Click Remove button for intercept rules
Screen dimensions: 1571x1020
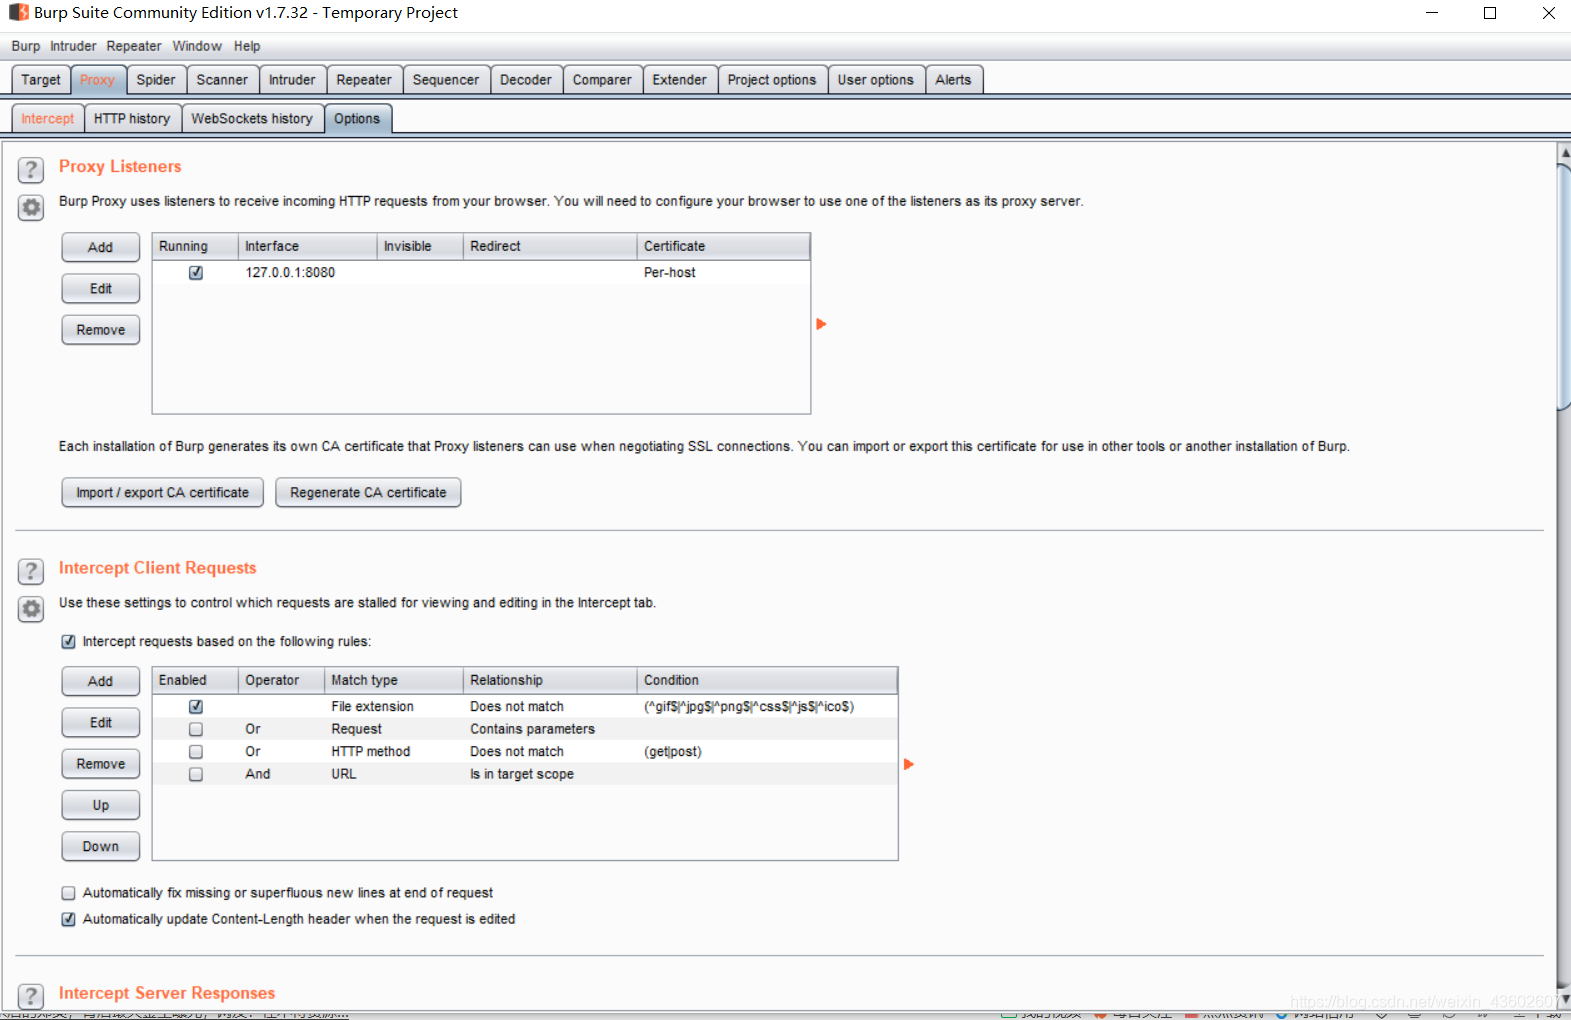[101, 764]
